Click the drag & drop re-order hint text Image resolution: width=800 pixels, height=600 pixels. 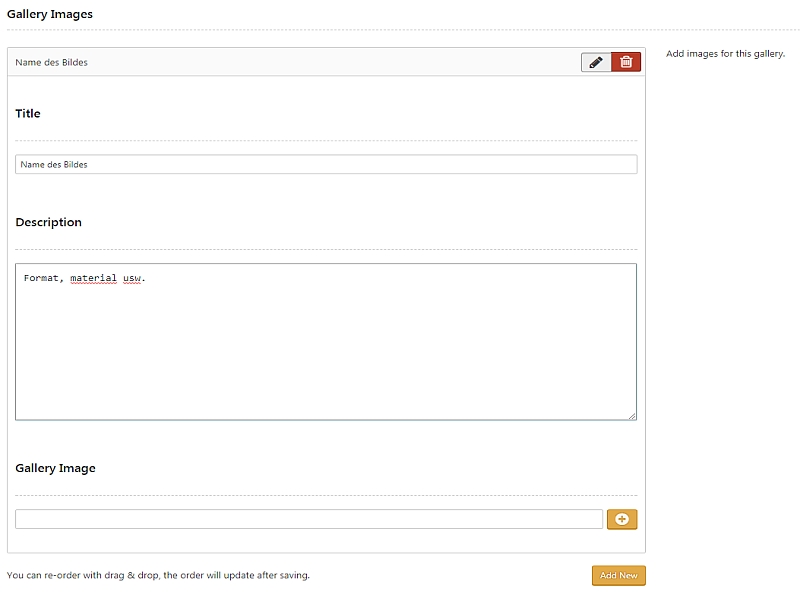[x=158, y=575]
